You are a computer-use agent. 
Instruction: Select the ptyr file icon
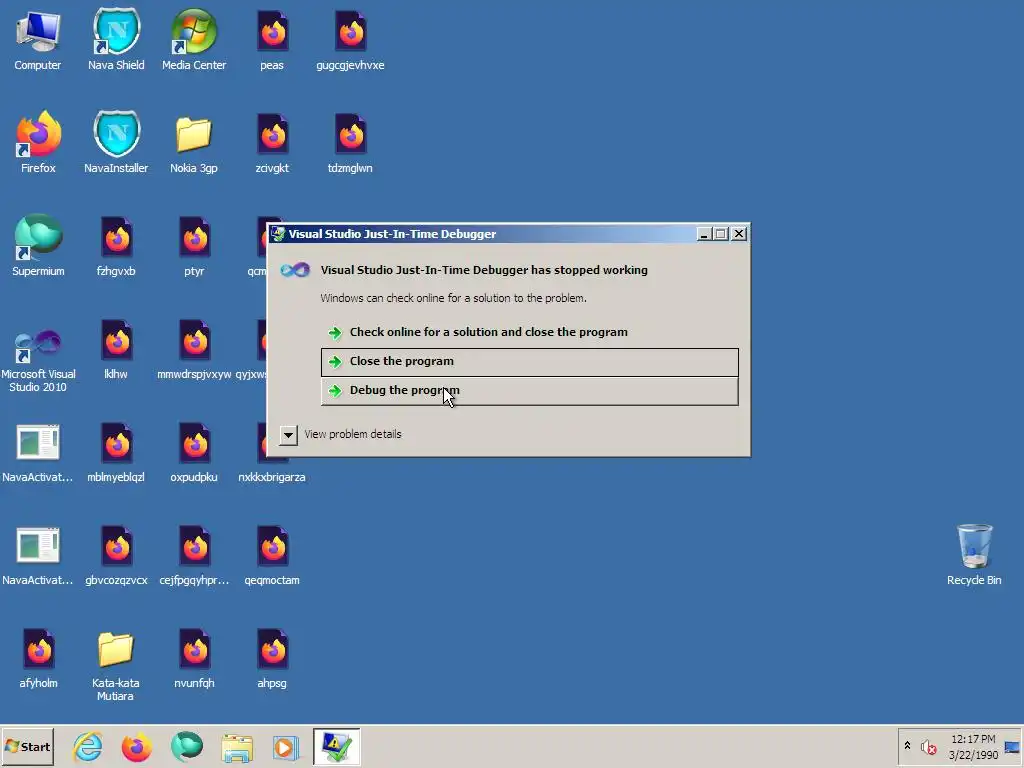(x=194, y=247)
